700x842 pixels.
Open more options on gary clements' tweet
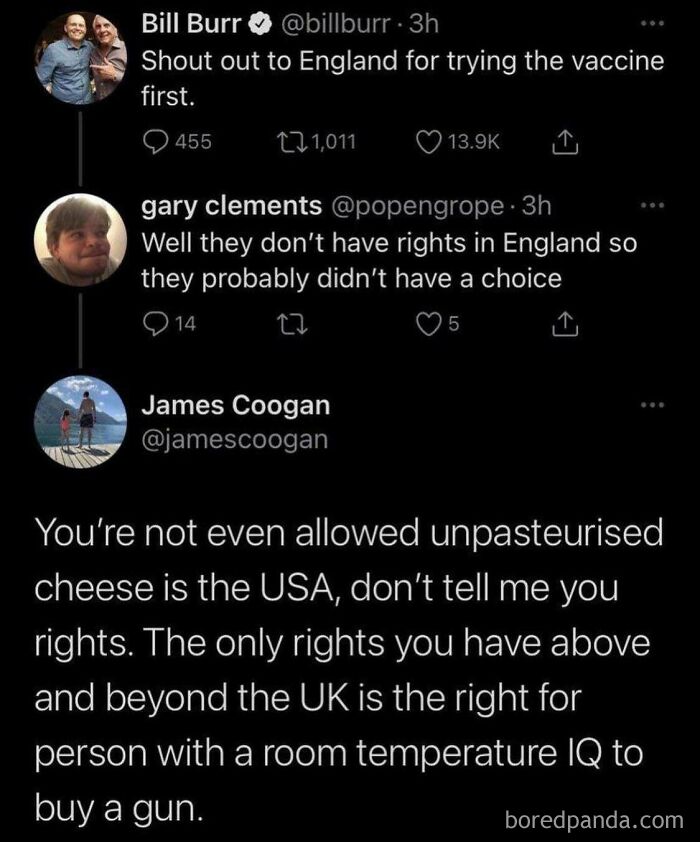coord(651,206)
